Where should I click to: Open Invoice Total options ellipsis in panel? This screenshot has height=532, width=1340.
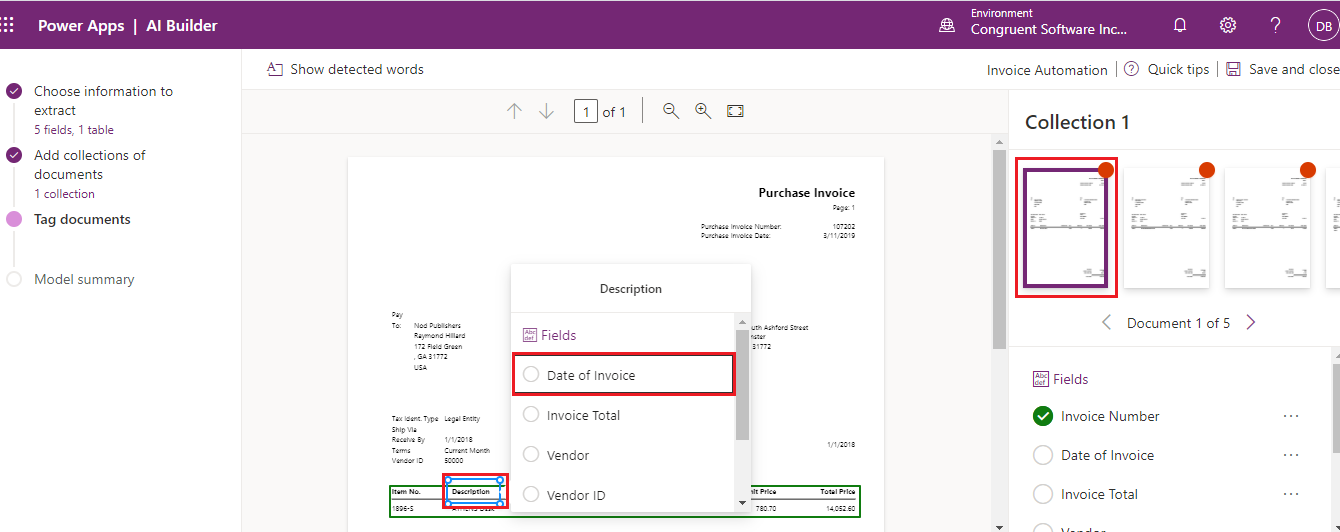[1290, 494]
